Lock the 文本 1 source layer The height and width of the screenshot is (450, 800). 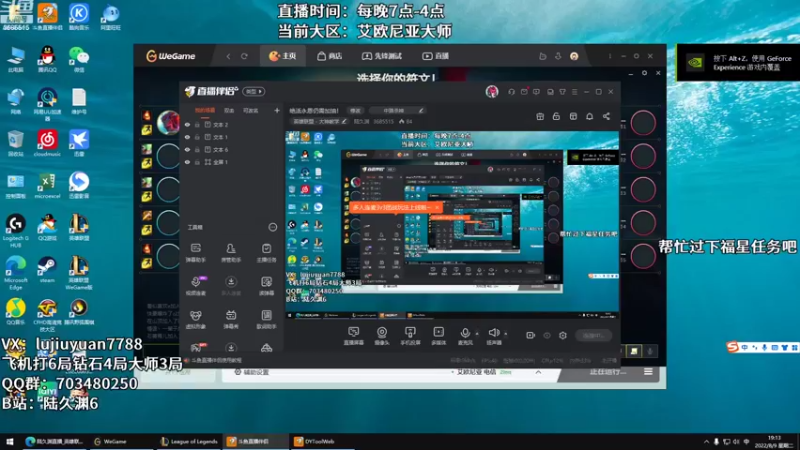coord(197,137)
